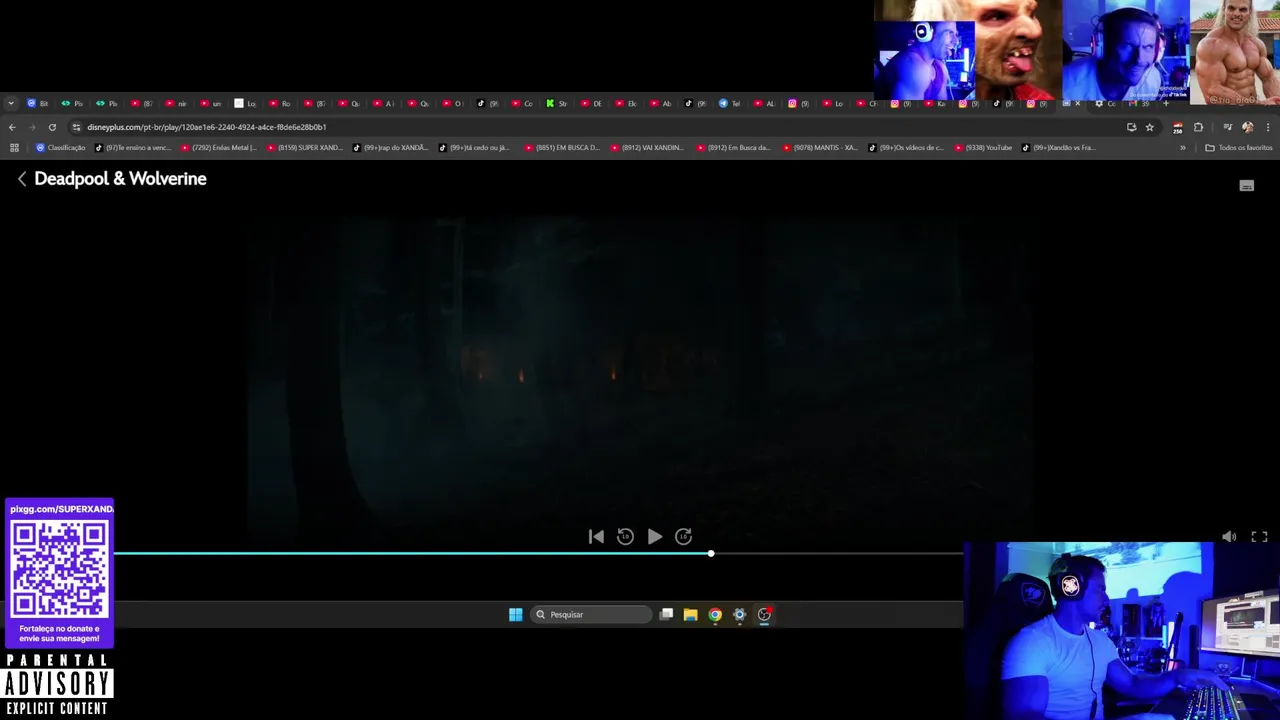
Task: Open the Chrome three-dot menu
Action: pos(1268,127)
